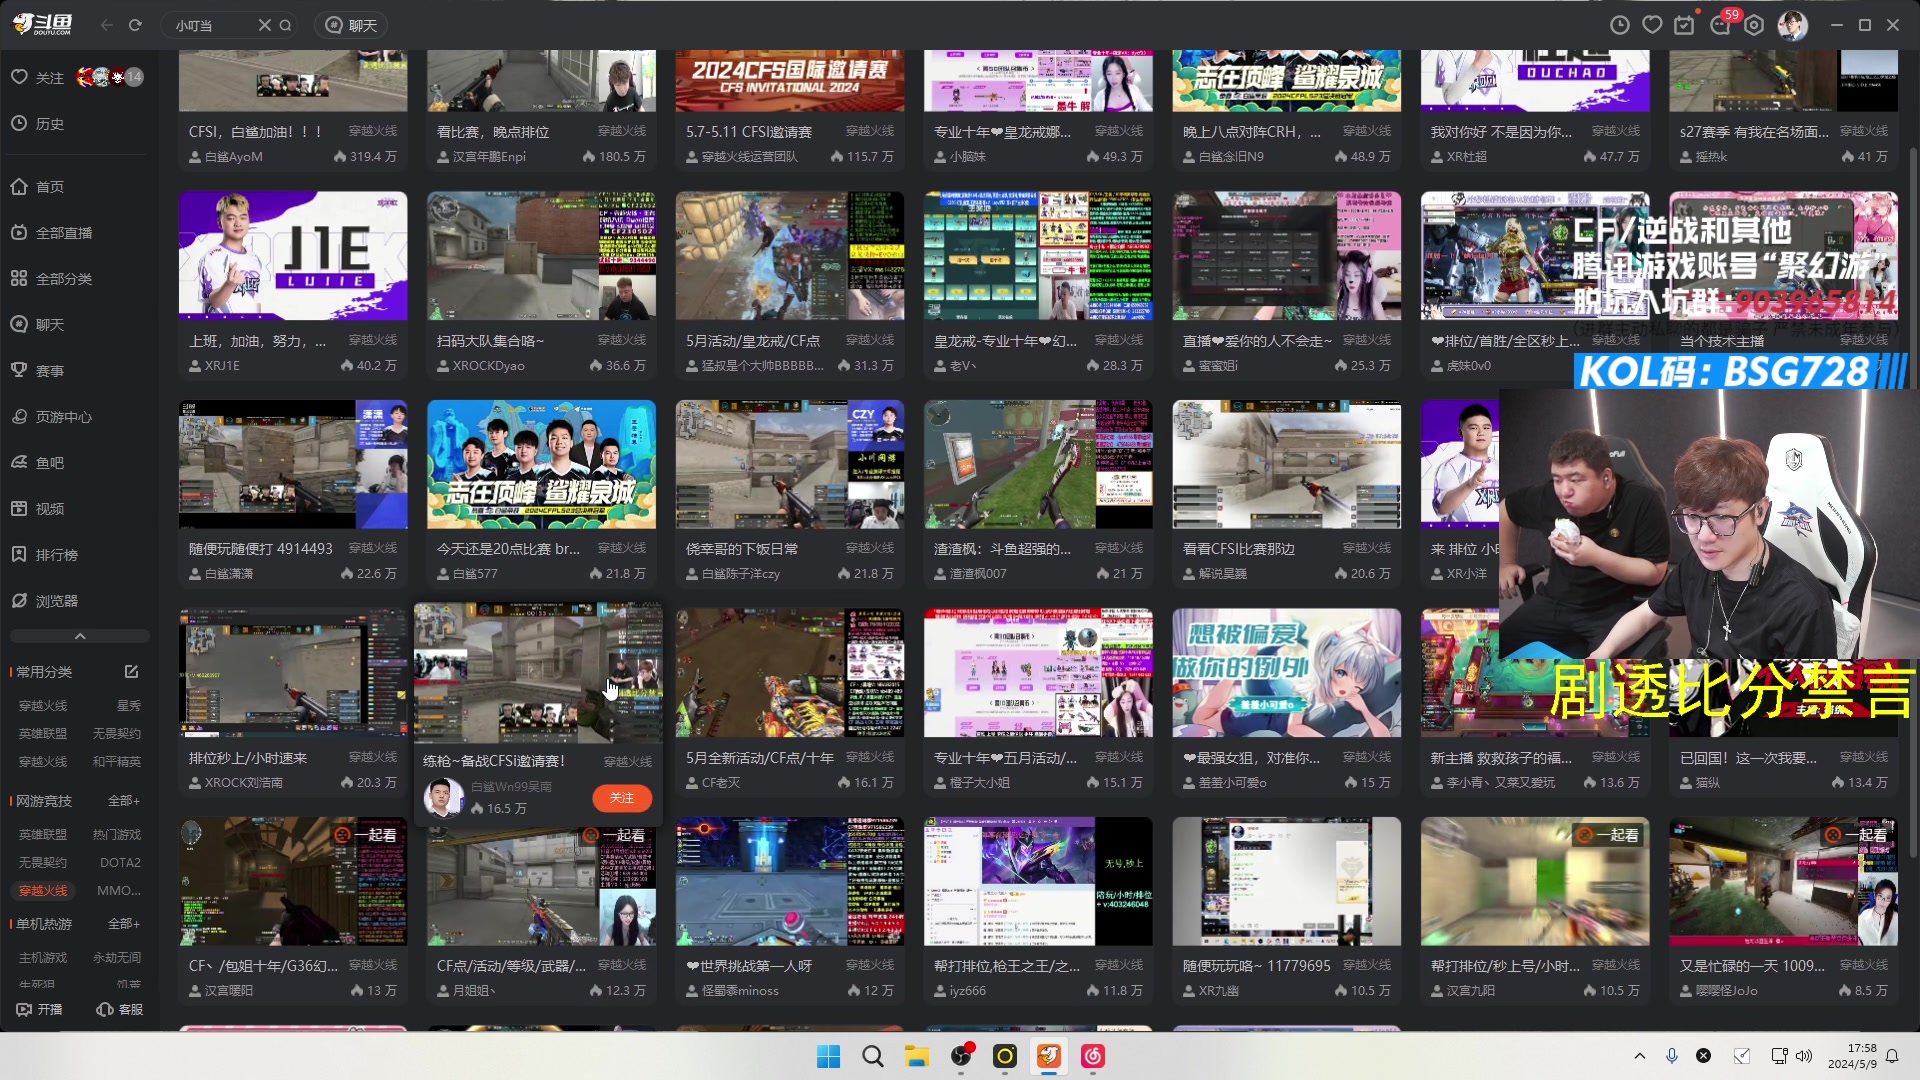Screen dimensions: 1920x1080
Task: Open the 聊天 button beside the search box
Action: click(x=351, y=25)
